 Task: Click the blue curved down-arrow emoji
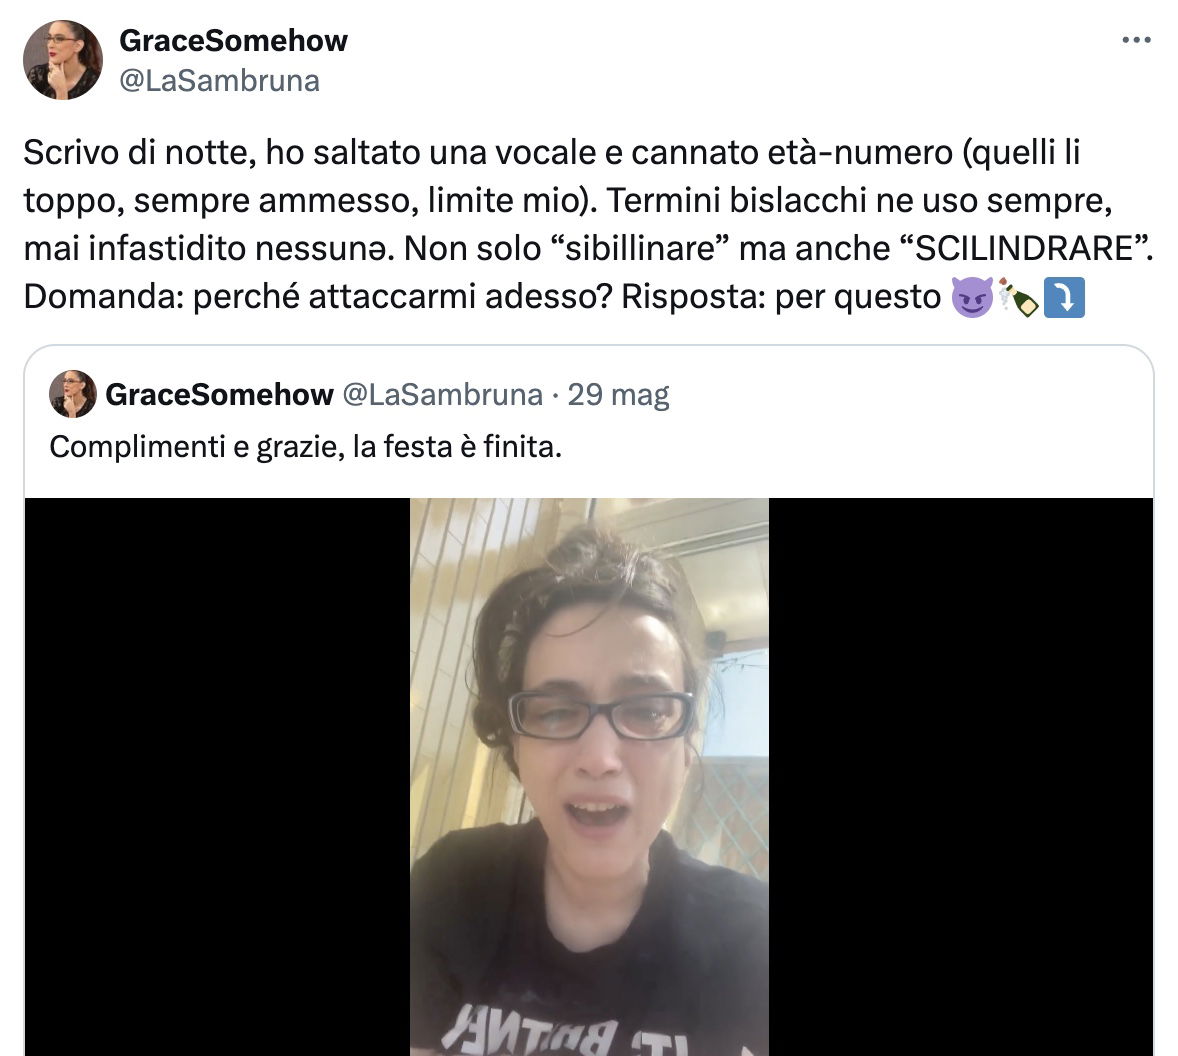click(1065, 297)
